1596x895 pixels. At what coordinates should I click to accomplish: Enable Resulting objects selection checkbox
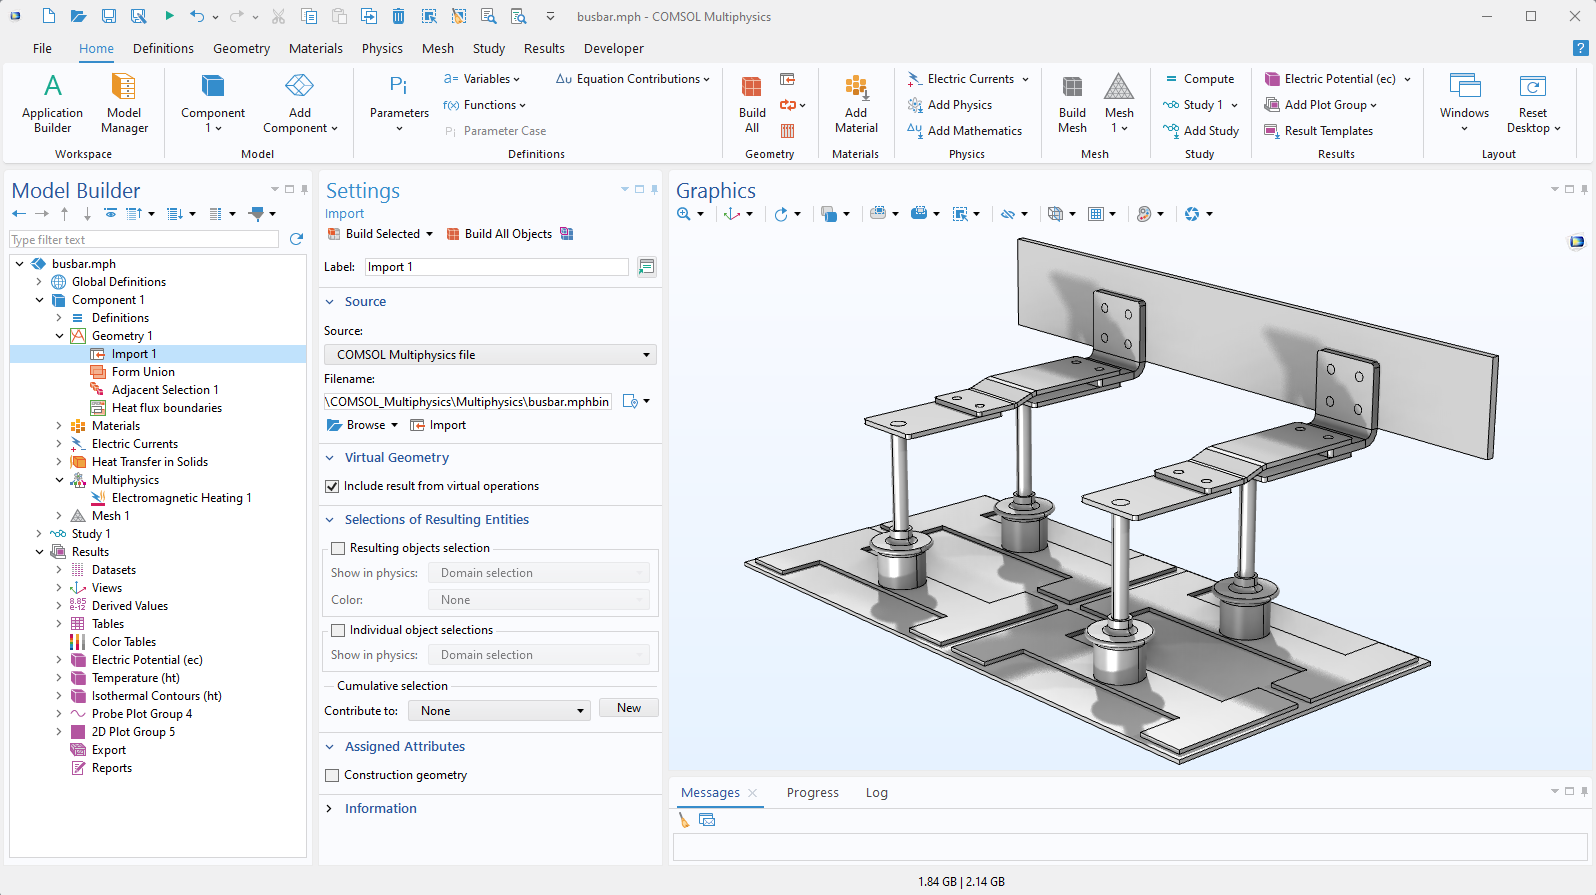[338, 548]
